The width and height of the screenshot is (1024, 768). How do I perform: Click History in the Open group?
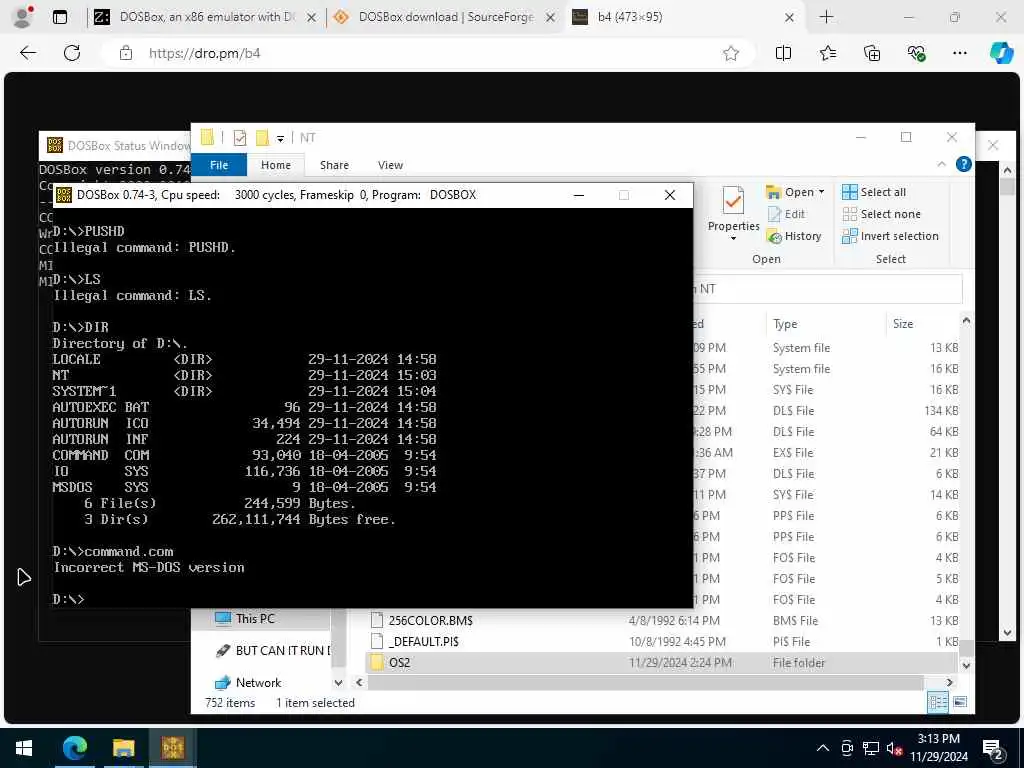(x=794, y=236)
